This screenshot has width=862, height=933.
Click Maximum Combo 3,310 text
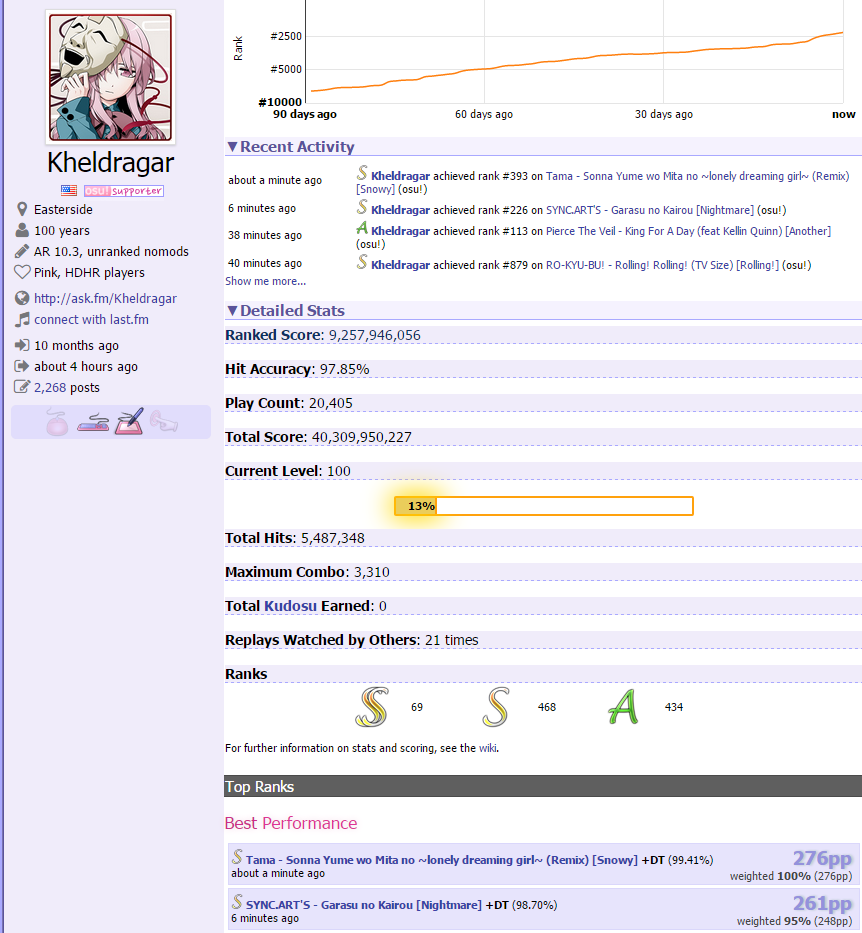307,572
